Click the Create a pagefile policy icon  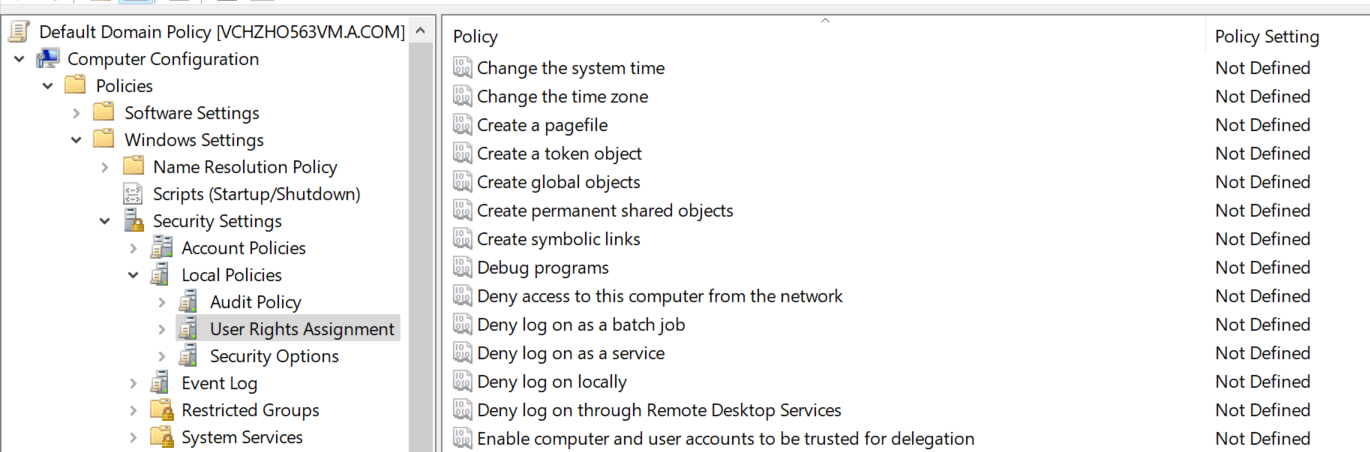(462, 125)
